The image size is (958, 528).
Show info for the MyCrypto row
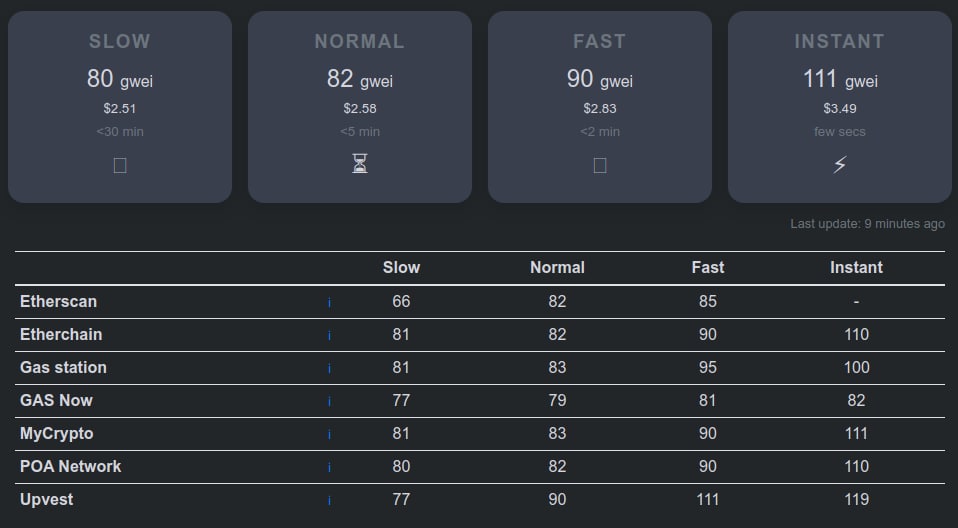point(329,434)
